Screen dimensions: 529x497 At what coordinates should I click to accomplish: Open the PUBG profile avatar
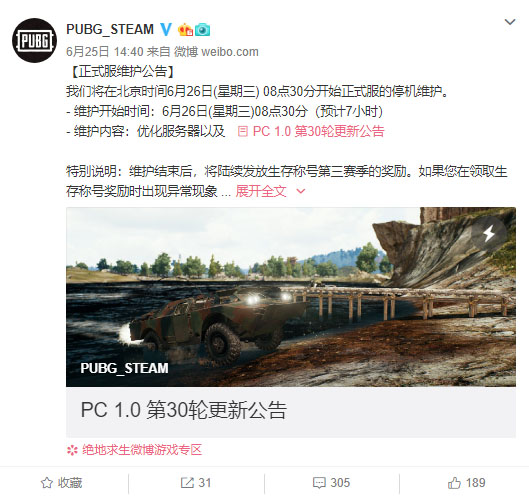pos(34,40)
